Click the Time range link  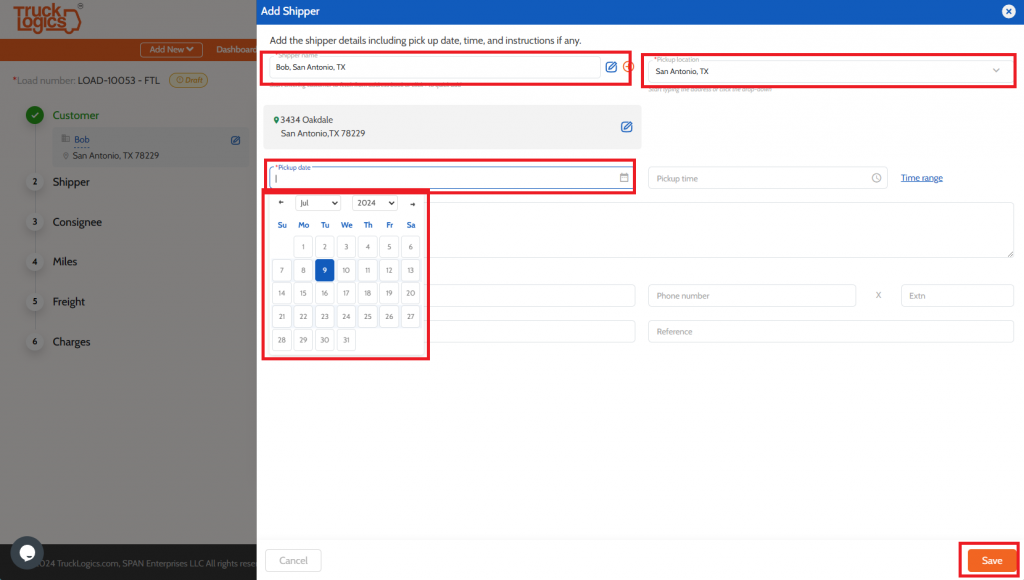point(921,178)
